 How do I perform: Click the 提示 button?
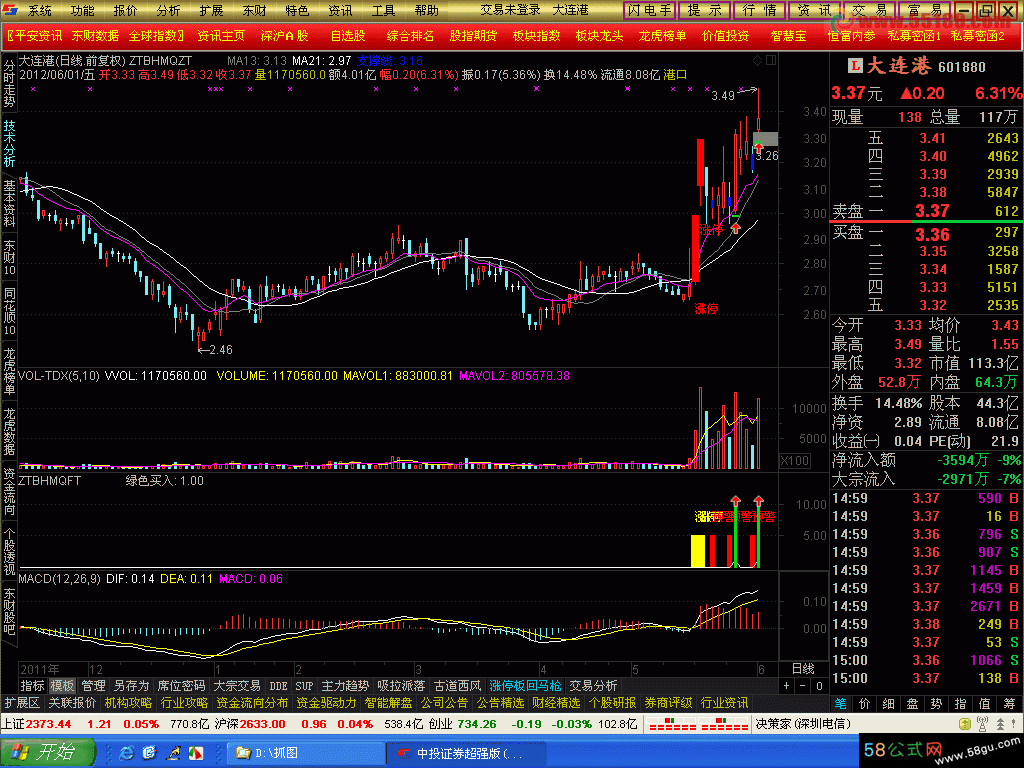click(705, 10)
